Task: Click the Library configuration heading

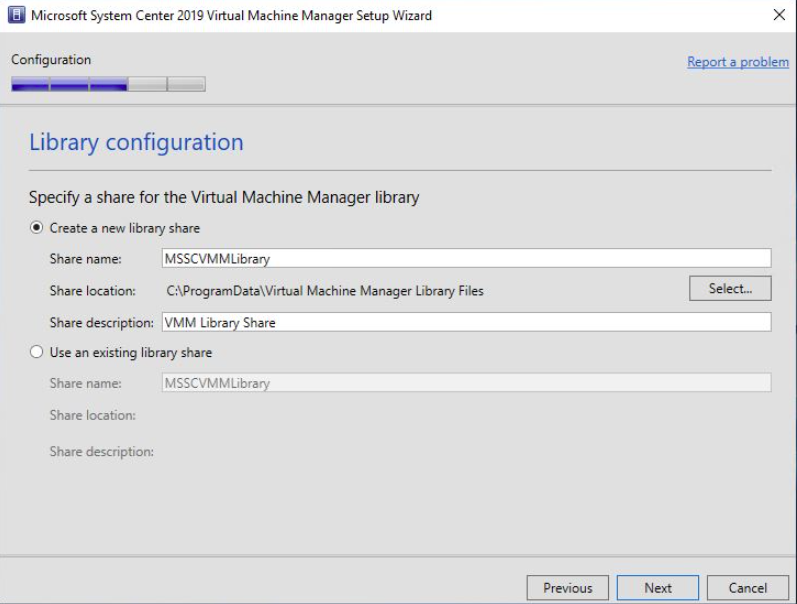Action: pyautogui.click(x=136, y=142)
